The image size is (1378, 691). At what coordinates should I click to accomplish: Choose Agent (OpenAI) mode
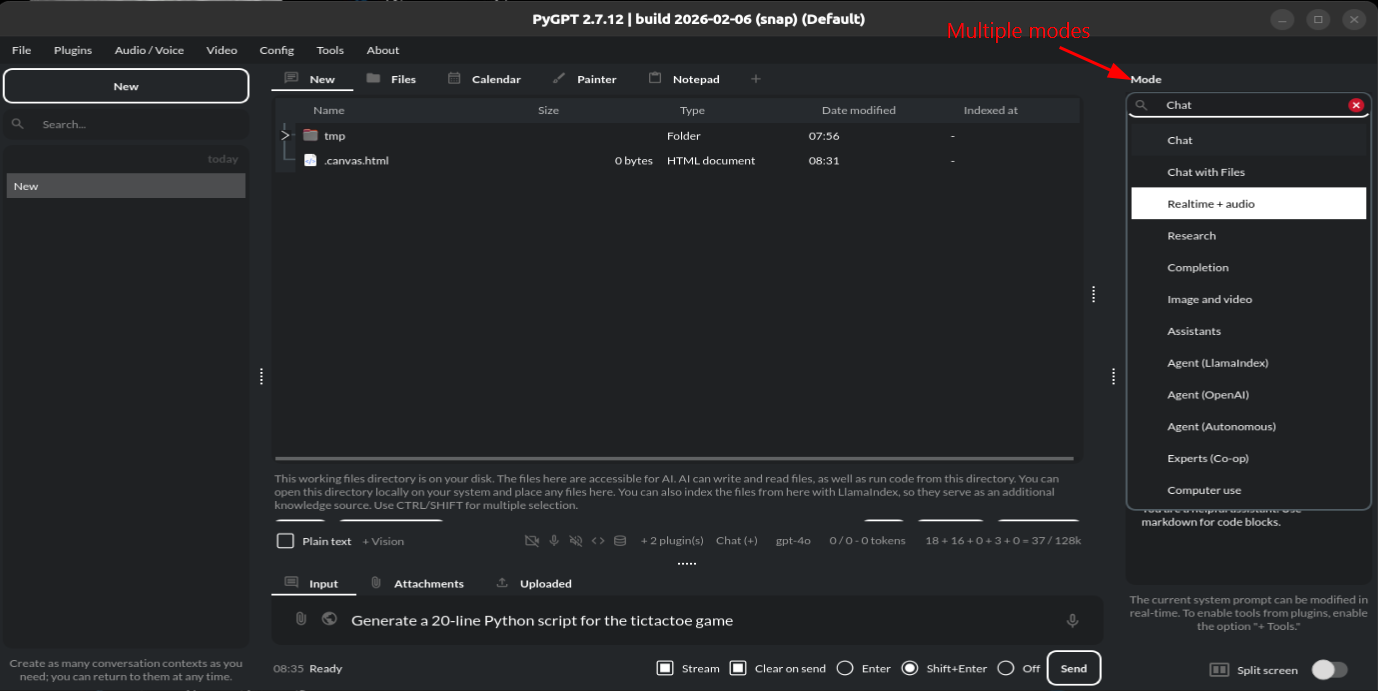click(x=1248, y=395)
